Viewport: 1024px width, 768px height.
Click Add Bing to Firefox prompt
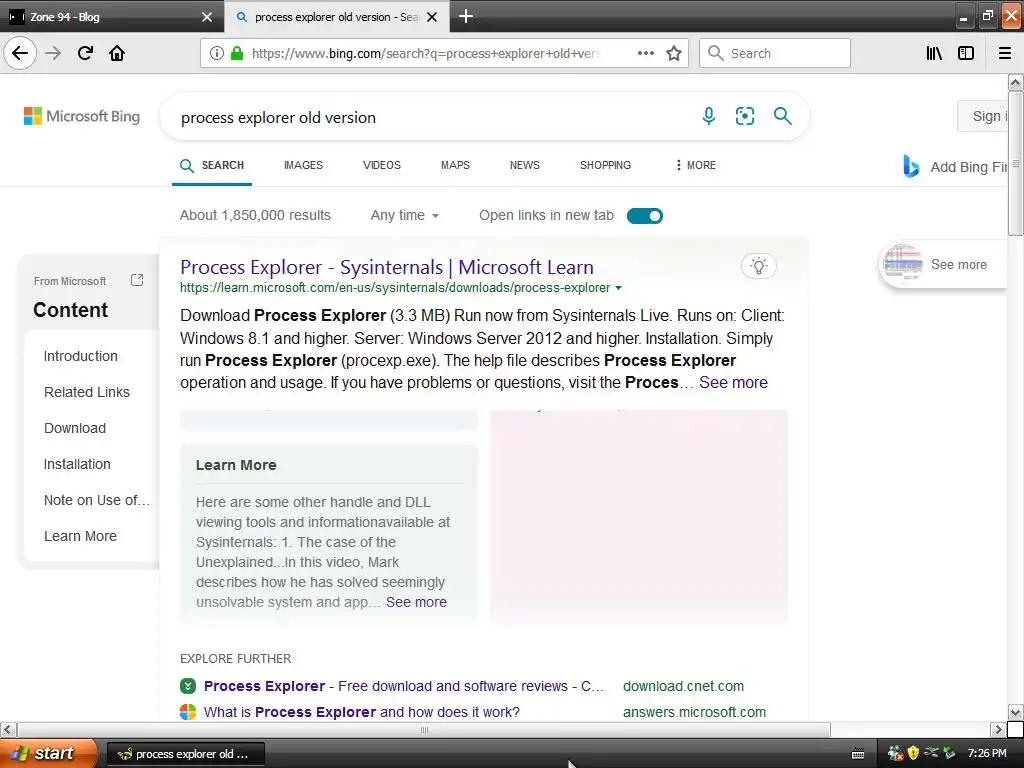(x=956, y=167)
